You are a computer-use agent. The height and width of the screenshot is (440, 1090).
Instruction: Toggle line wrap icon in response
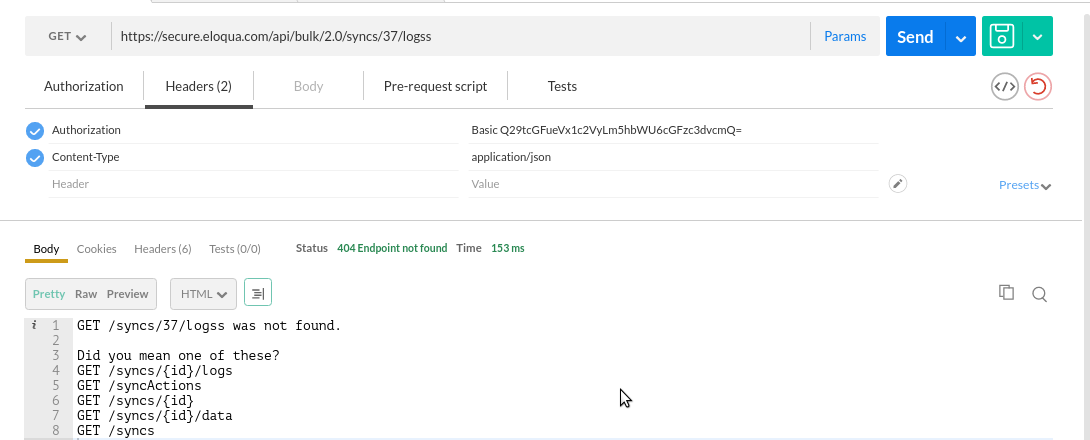(258, 293)
